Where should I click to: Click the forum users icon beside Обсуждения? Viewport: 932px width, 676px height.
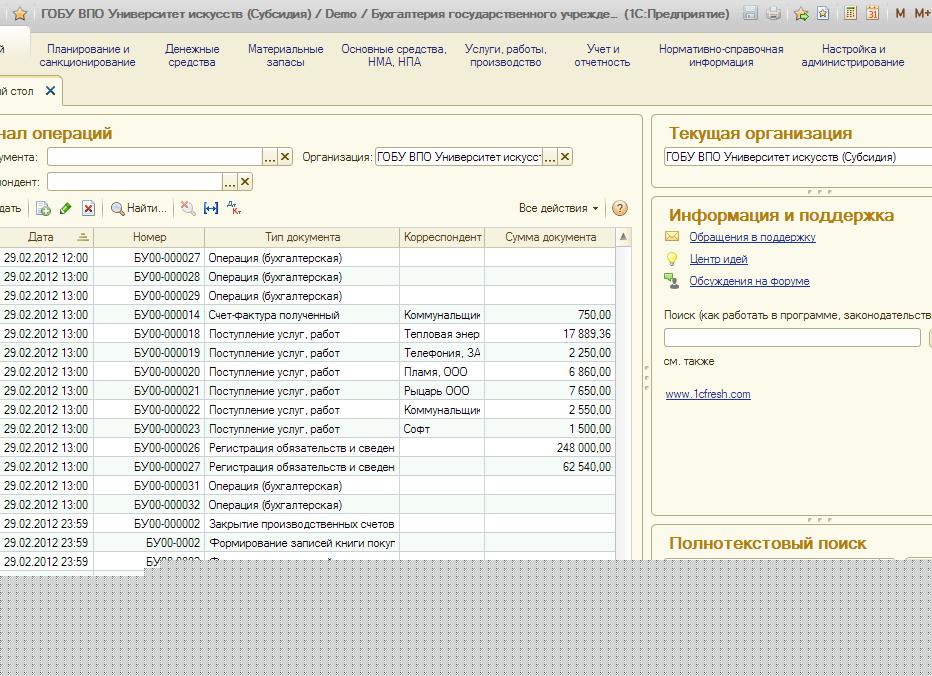[672, 281]
